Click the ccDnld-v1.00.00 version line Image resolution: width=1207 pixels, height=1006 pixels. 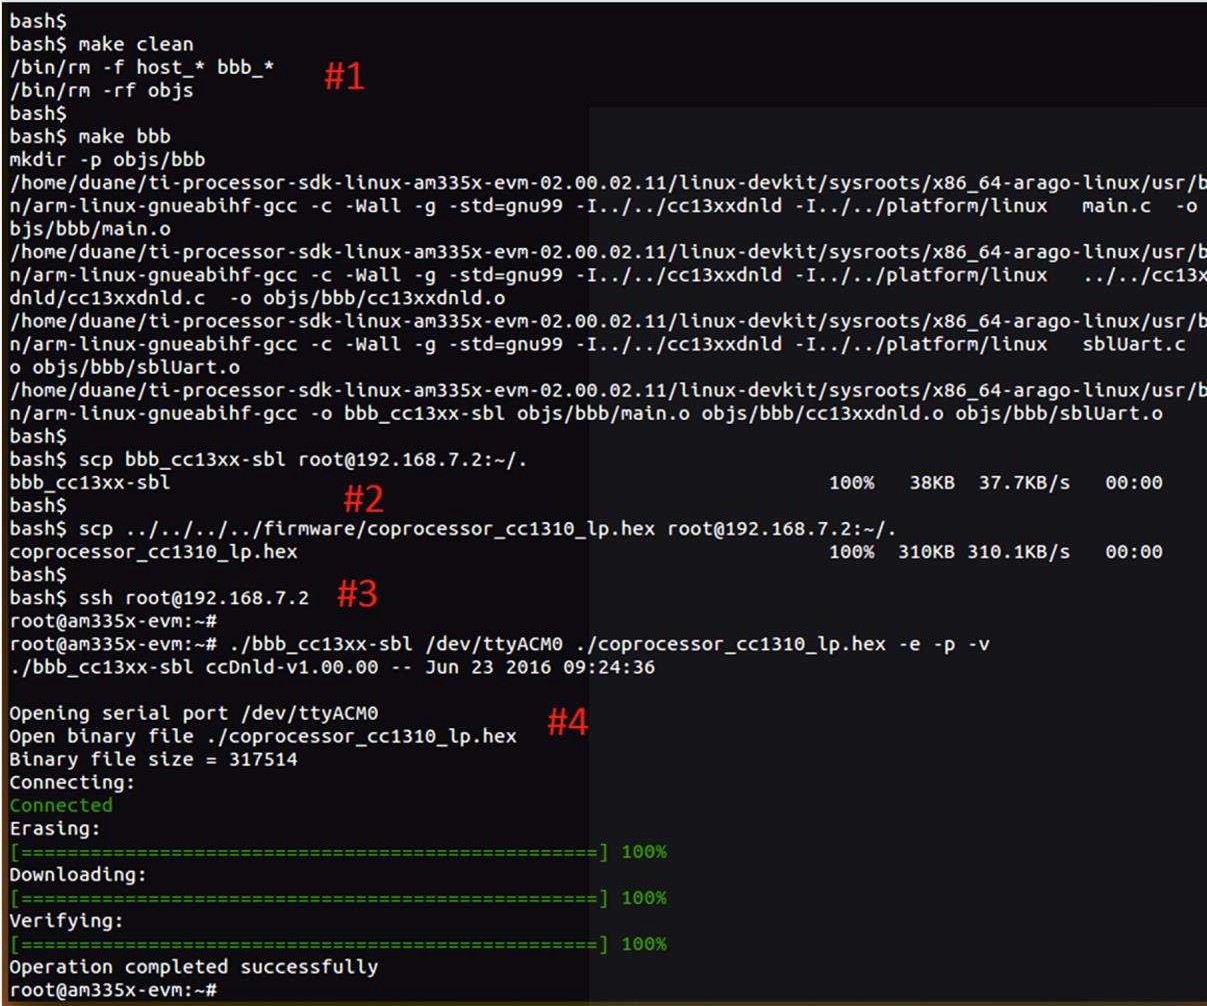tap(332, 667)
